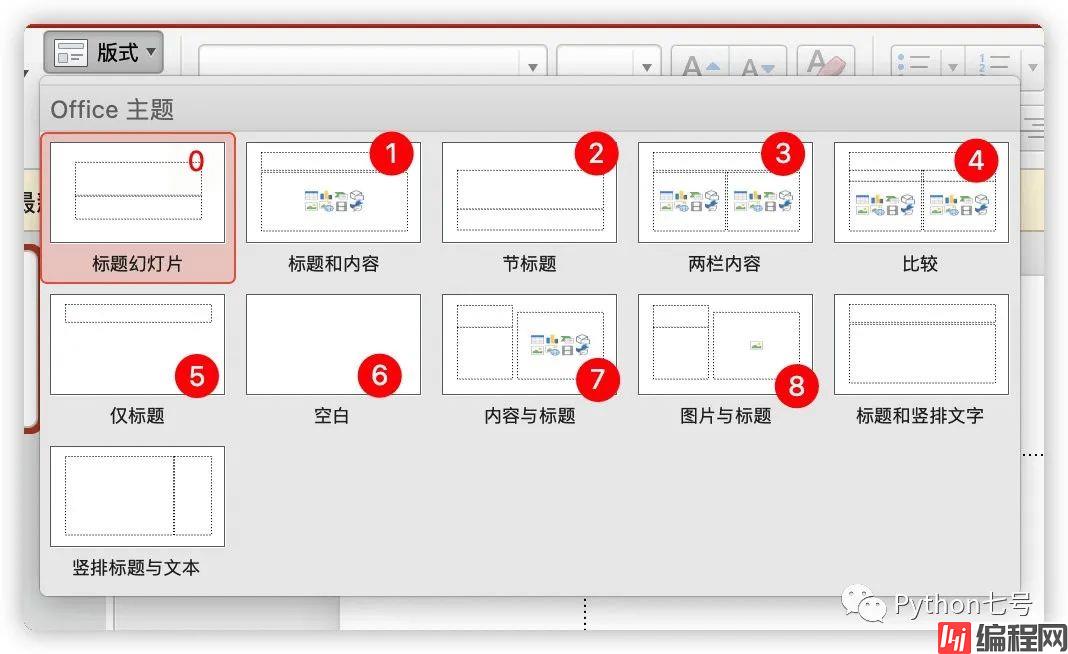Select the 标题和竖排文字 layout
The height and width of the screenshot is (654, 1068).
pos(920,345)
